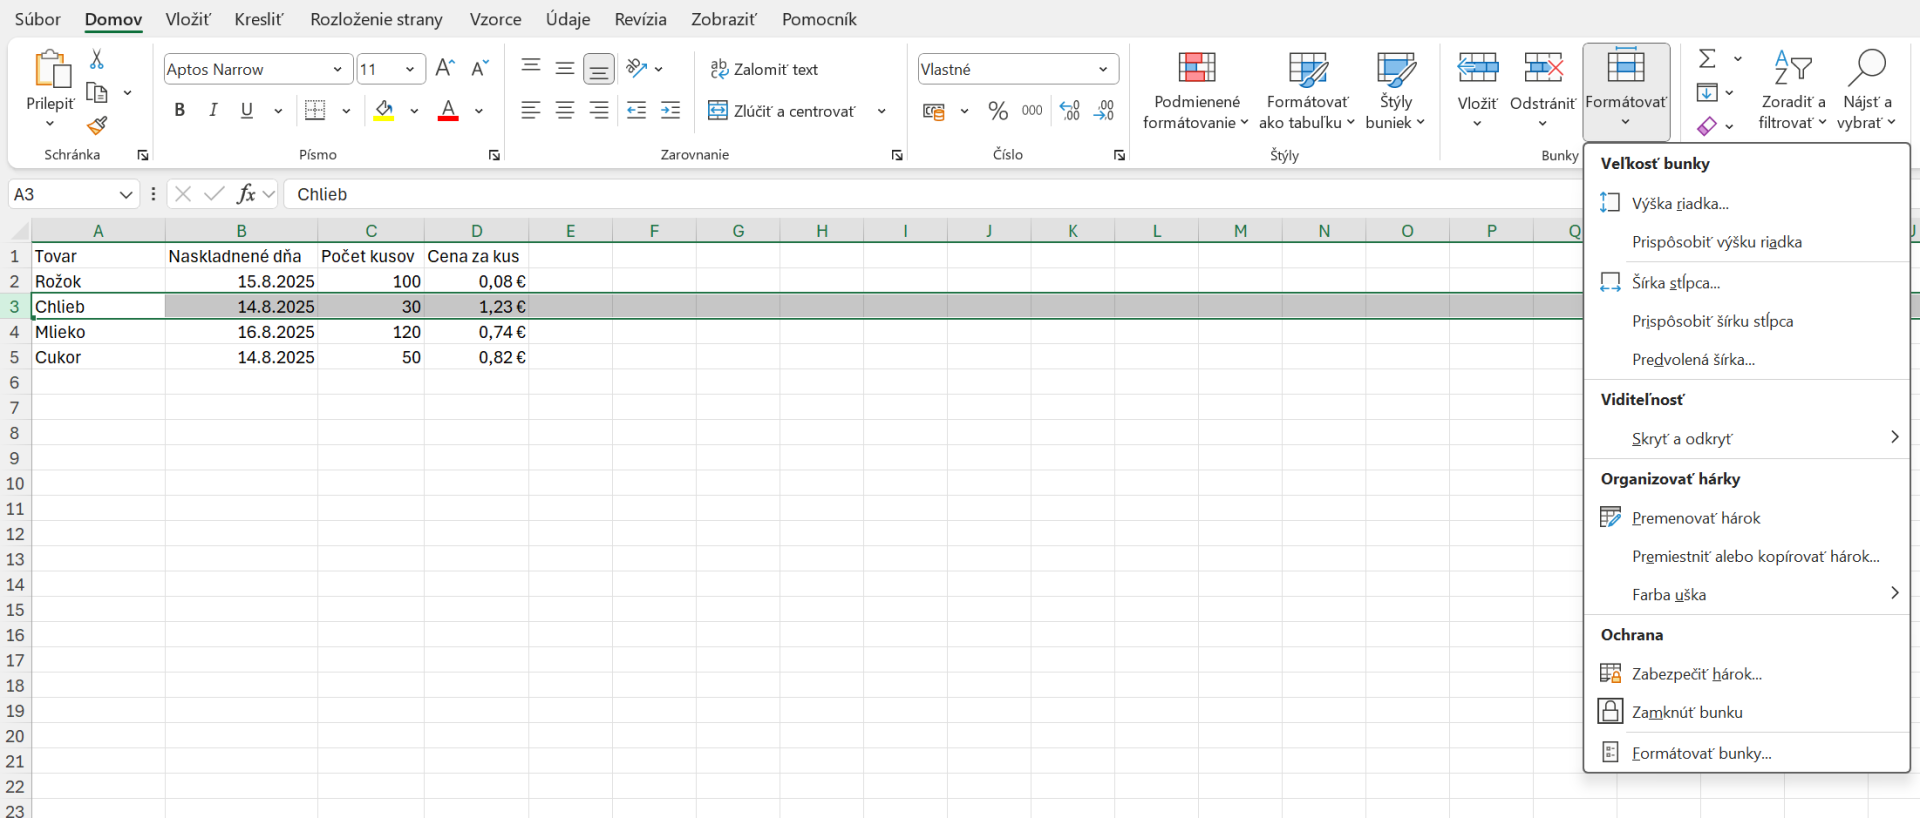Screen dimensions: 1920x818
Task: Click Premenovať hárok
Action: coord(1747,517)
